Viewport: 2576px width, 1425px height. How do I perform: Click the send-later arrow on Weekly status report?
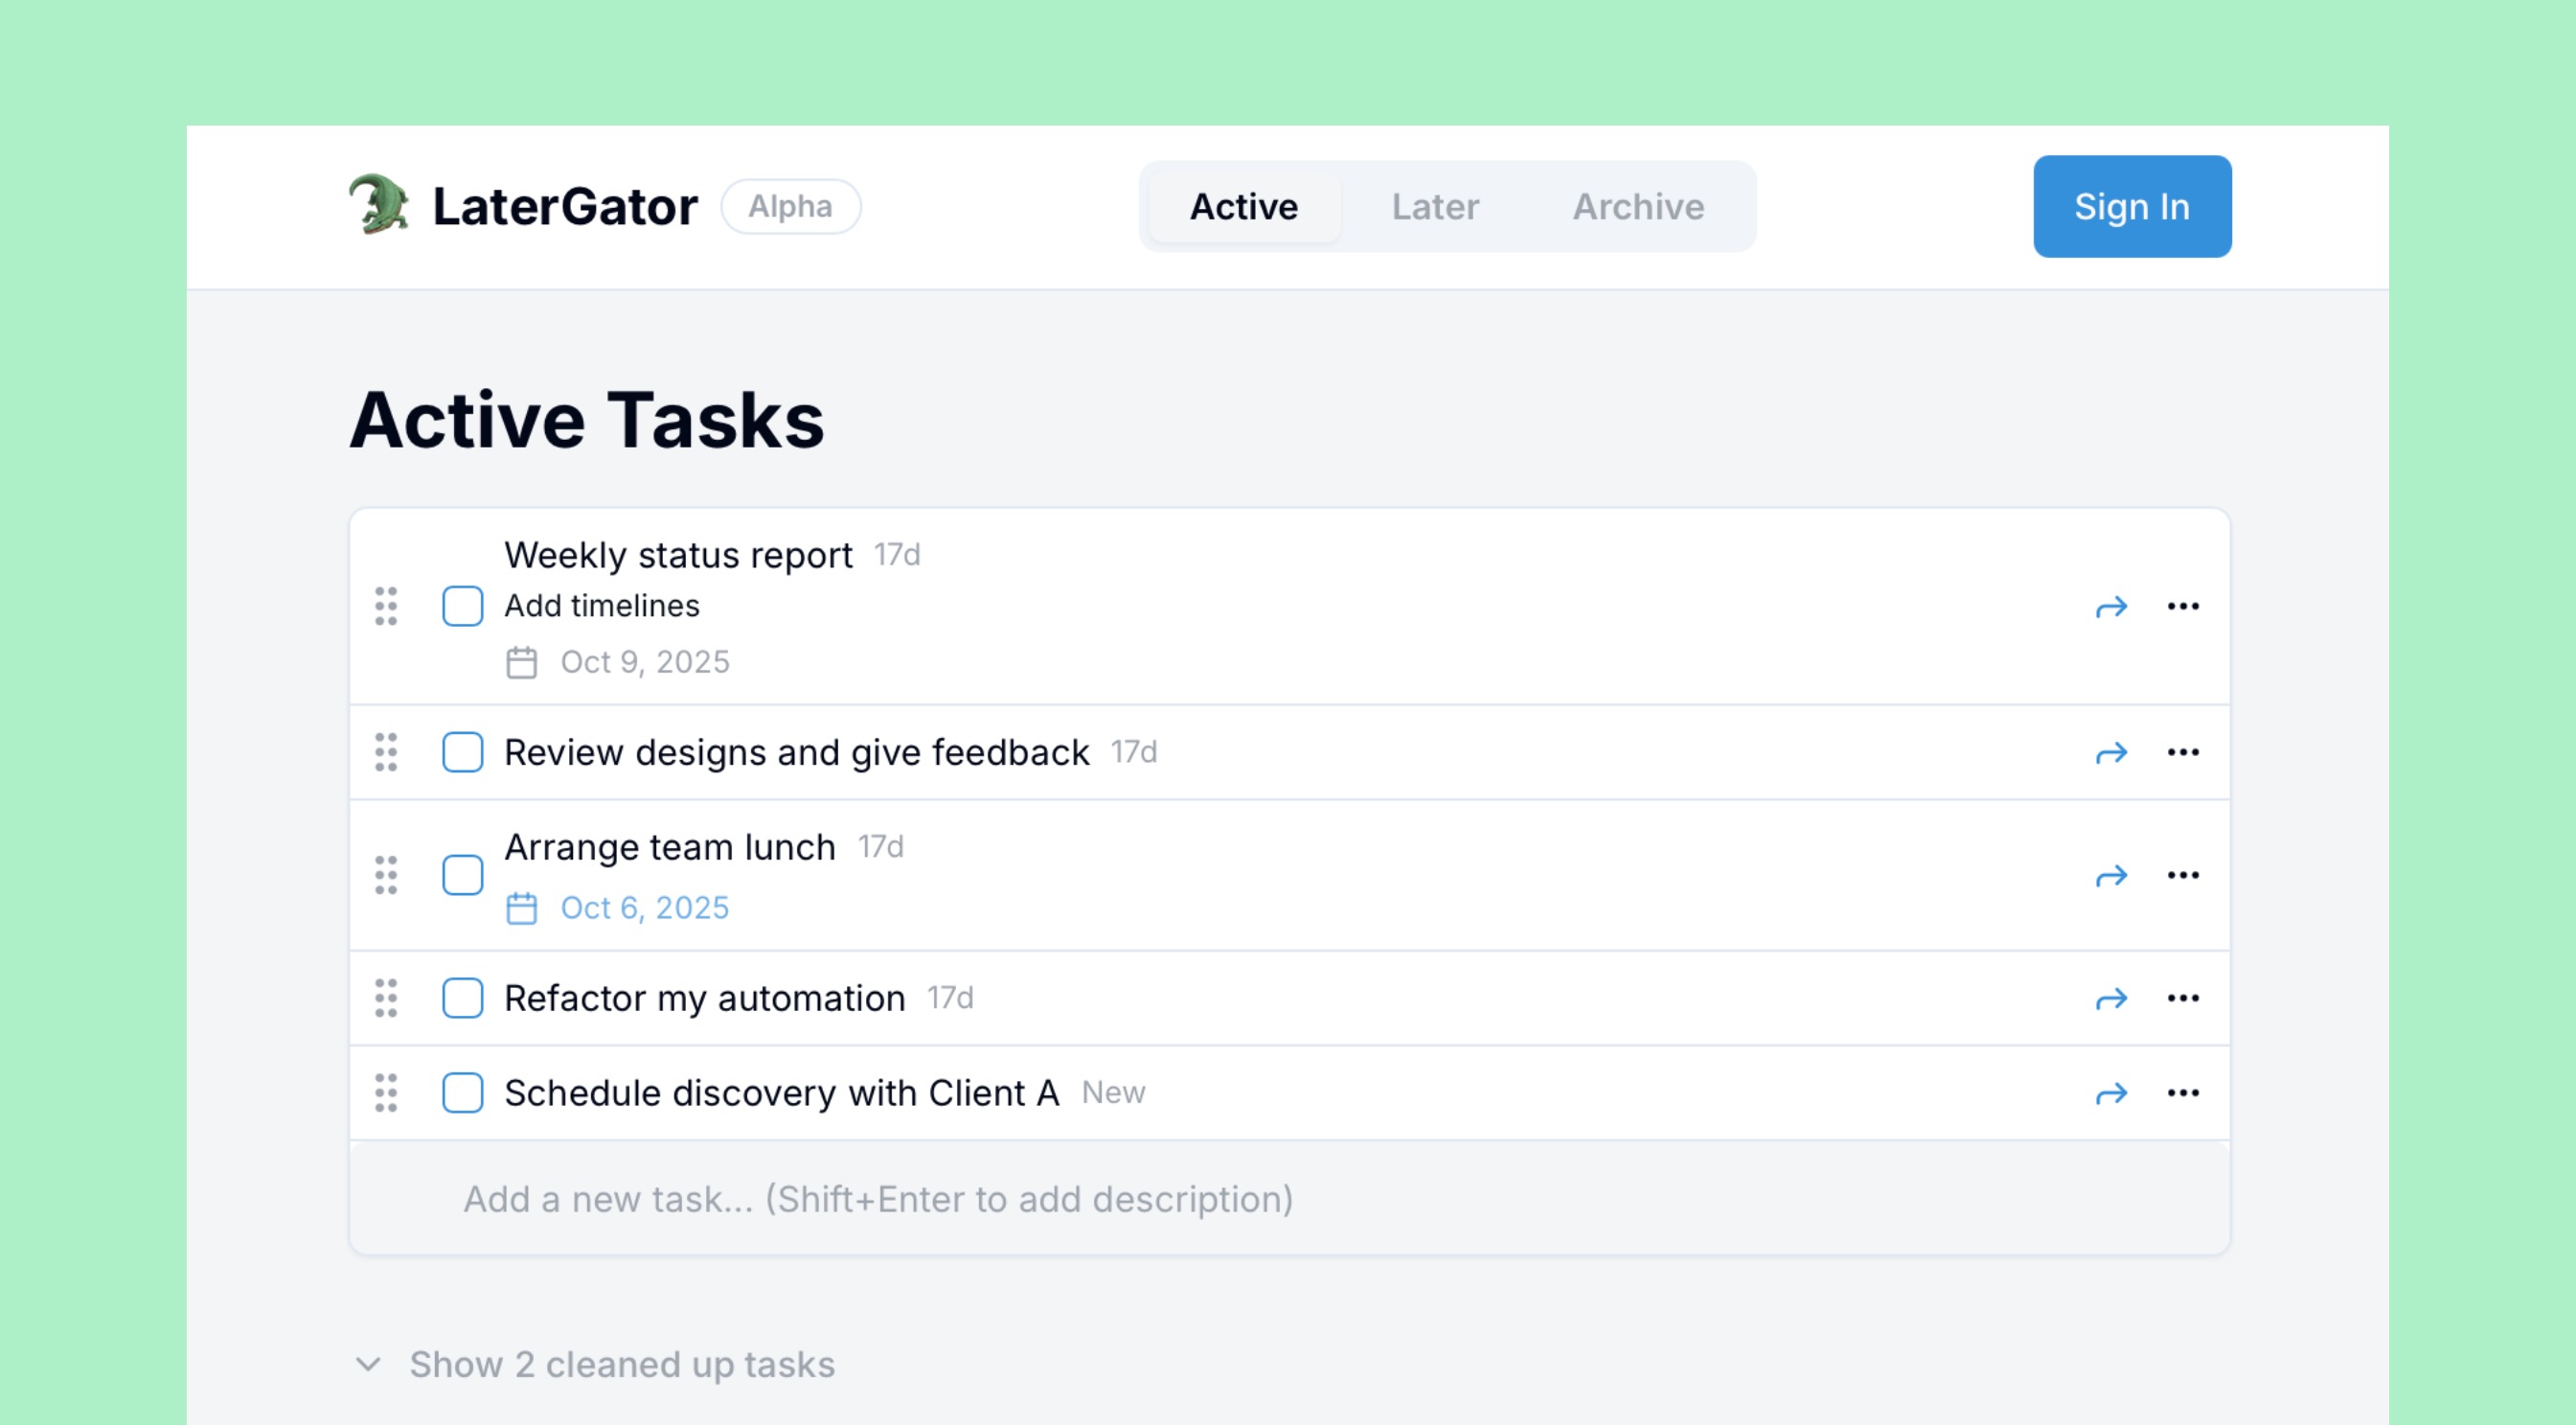(x=2111, y=605)
